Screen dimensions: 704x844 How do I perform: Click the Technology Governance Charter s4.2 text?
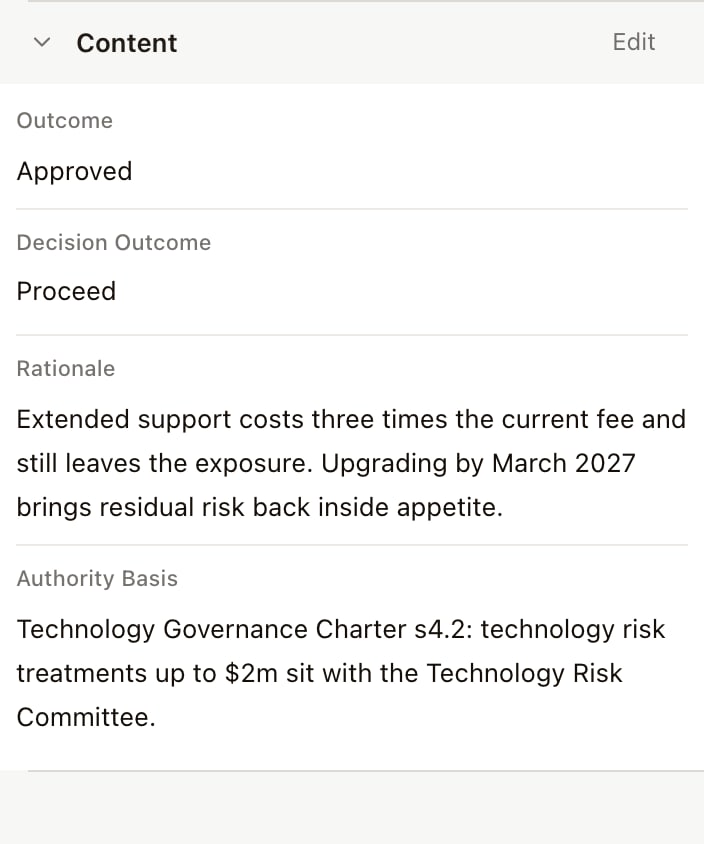tap(244, 629)
